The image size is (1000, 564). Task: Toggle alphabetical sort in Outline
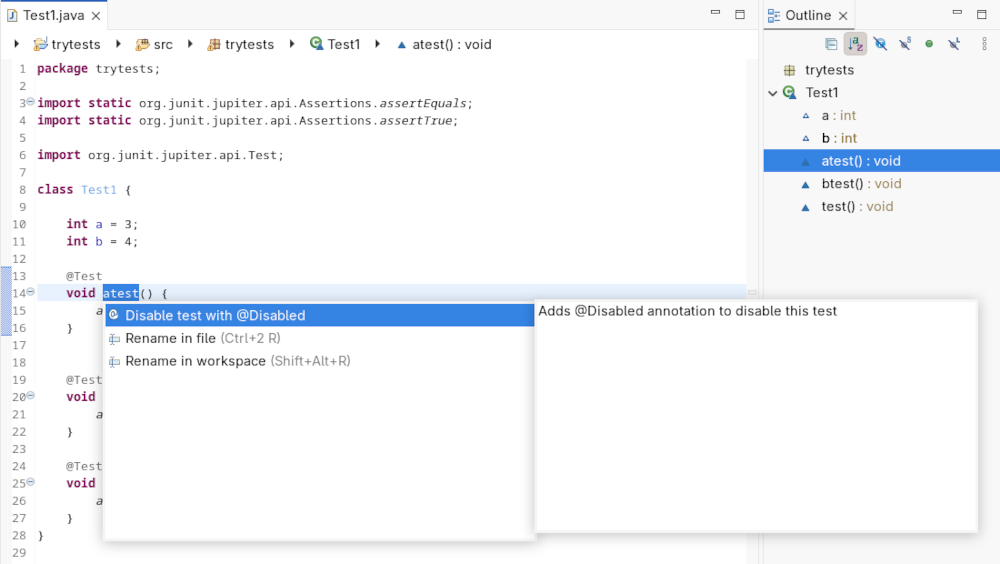pyautogui.click(x=855, y=44)
